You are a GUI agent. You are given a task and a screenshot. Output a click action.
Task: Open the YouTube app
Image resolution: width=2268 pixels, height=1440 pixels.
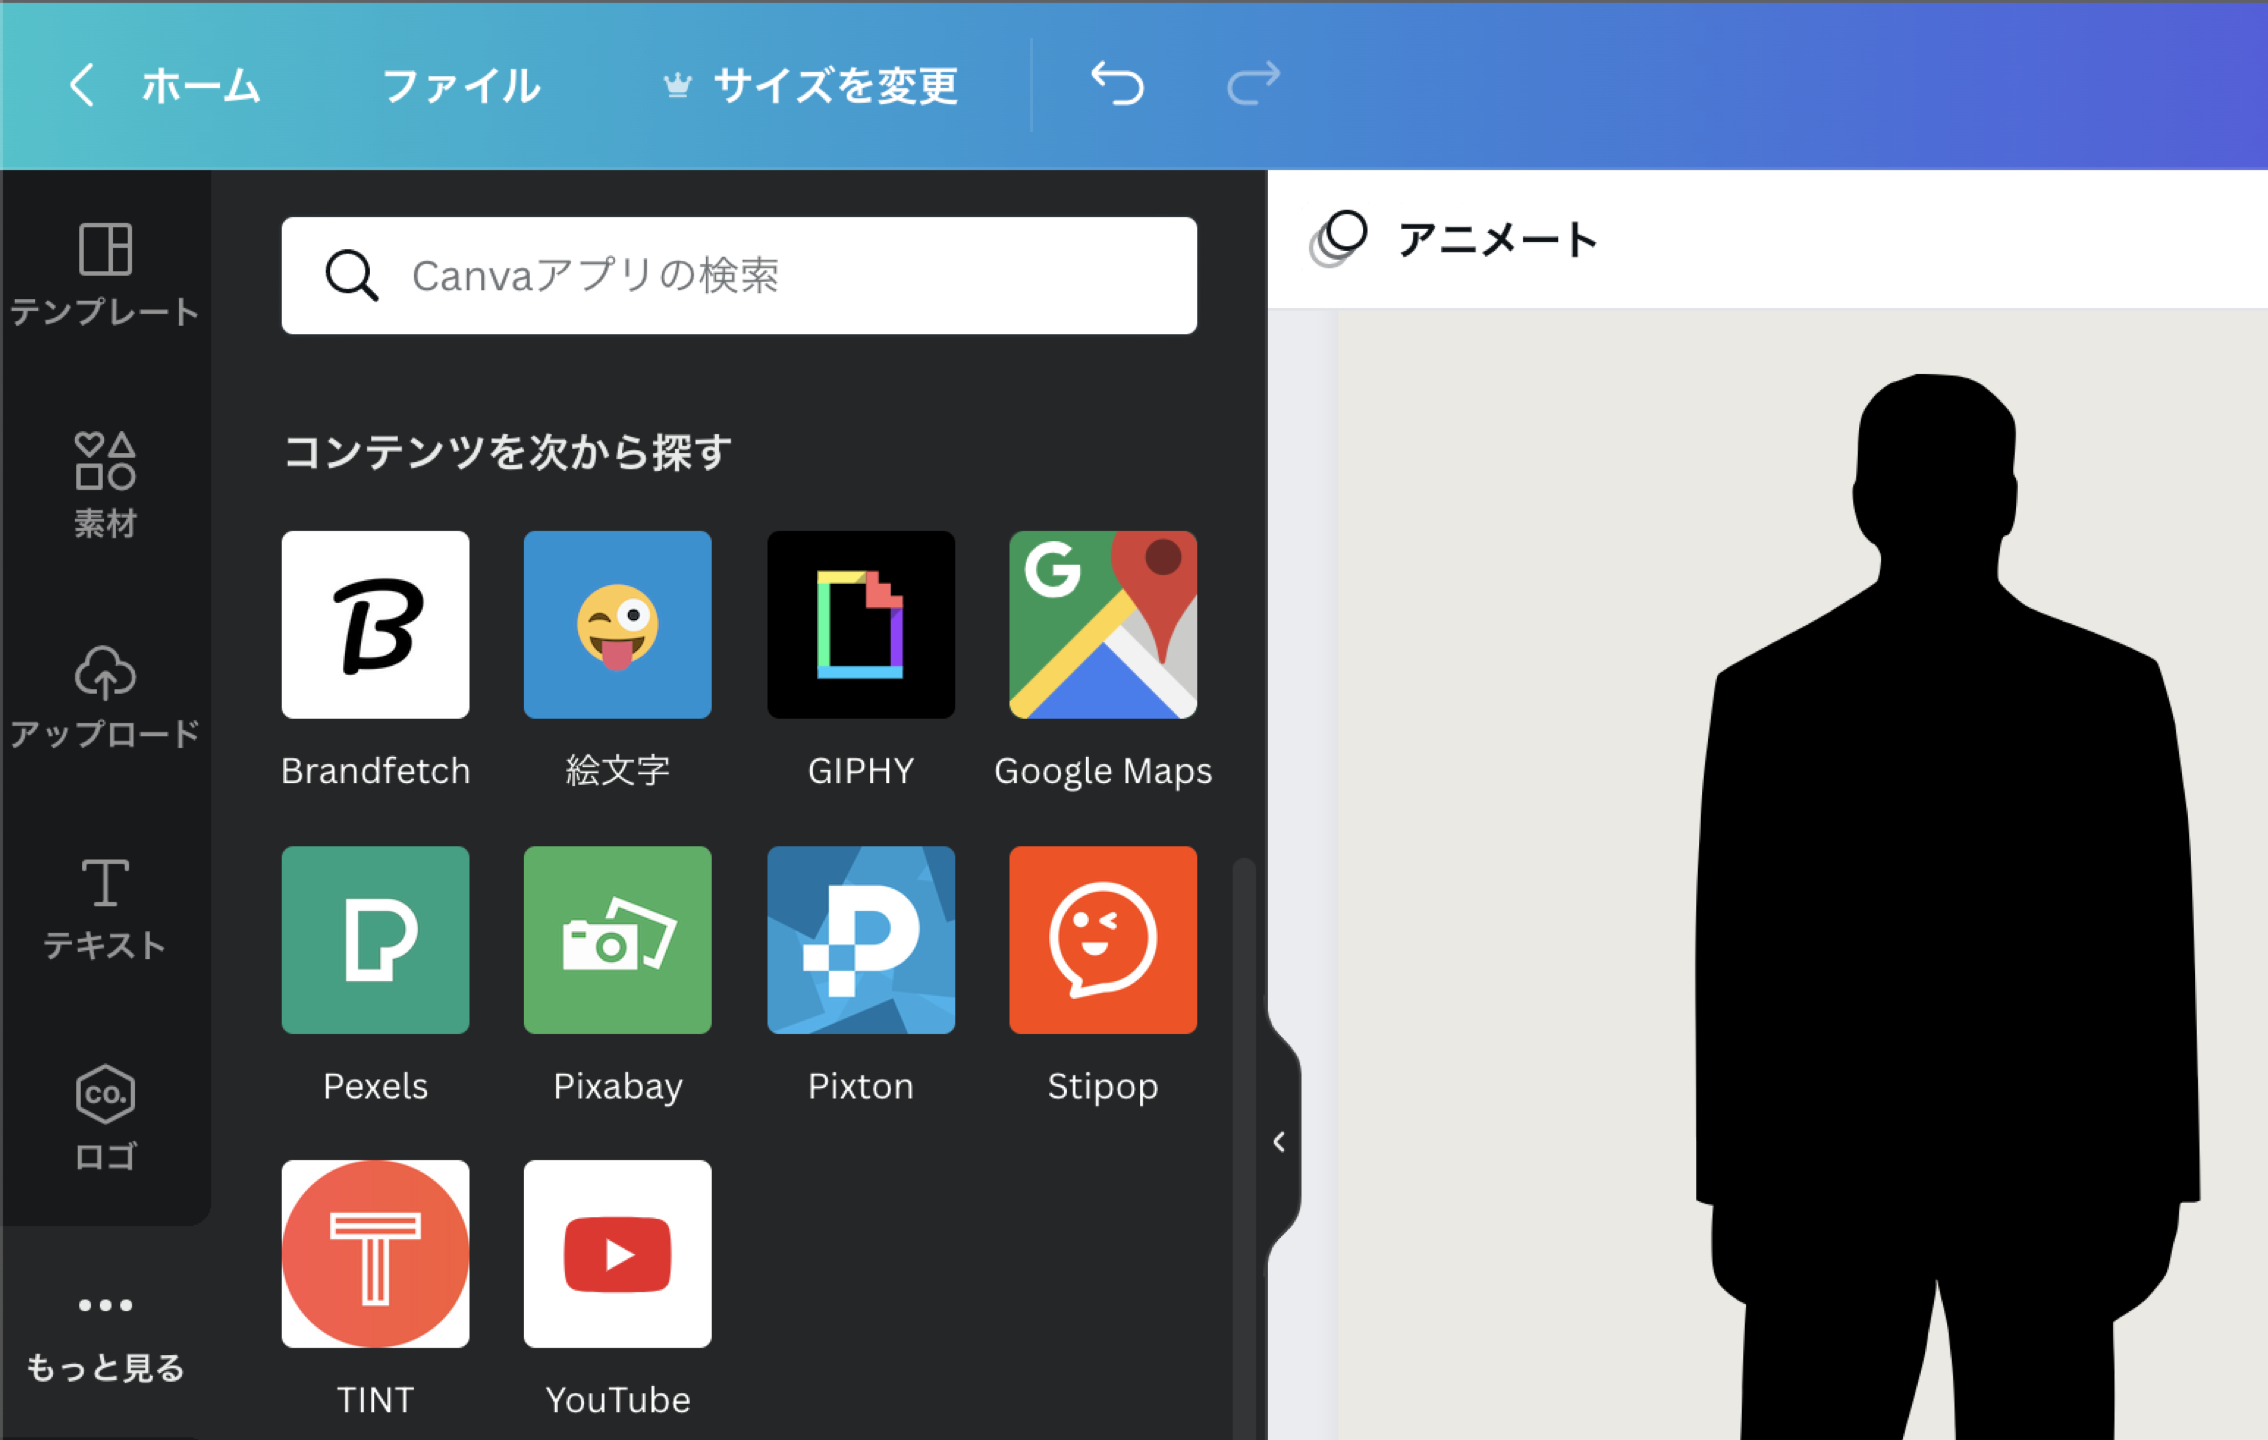point(617,1253)
